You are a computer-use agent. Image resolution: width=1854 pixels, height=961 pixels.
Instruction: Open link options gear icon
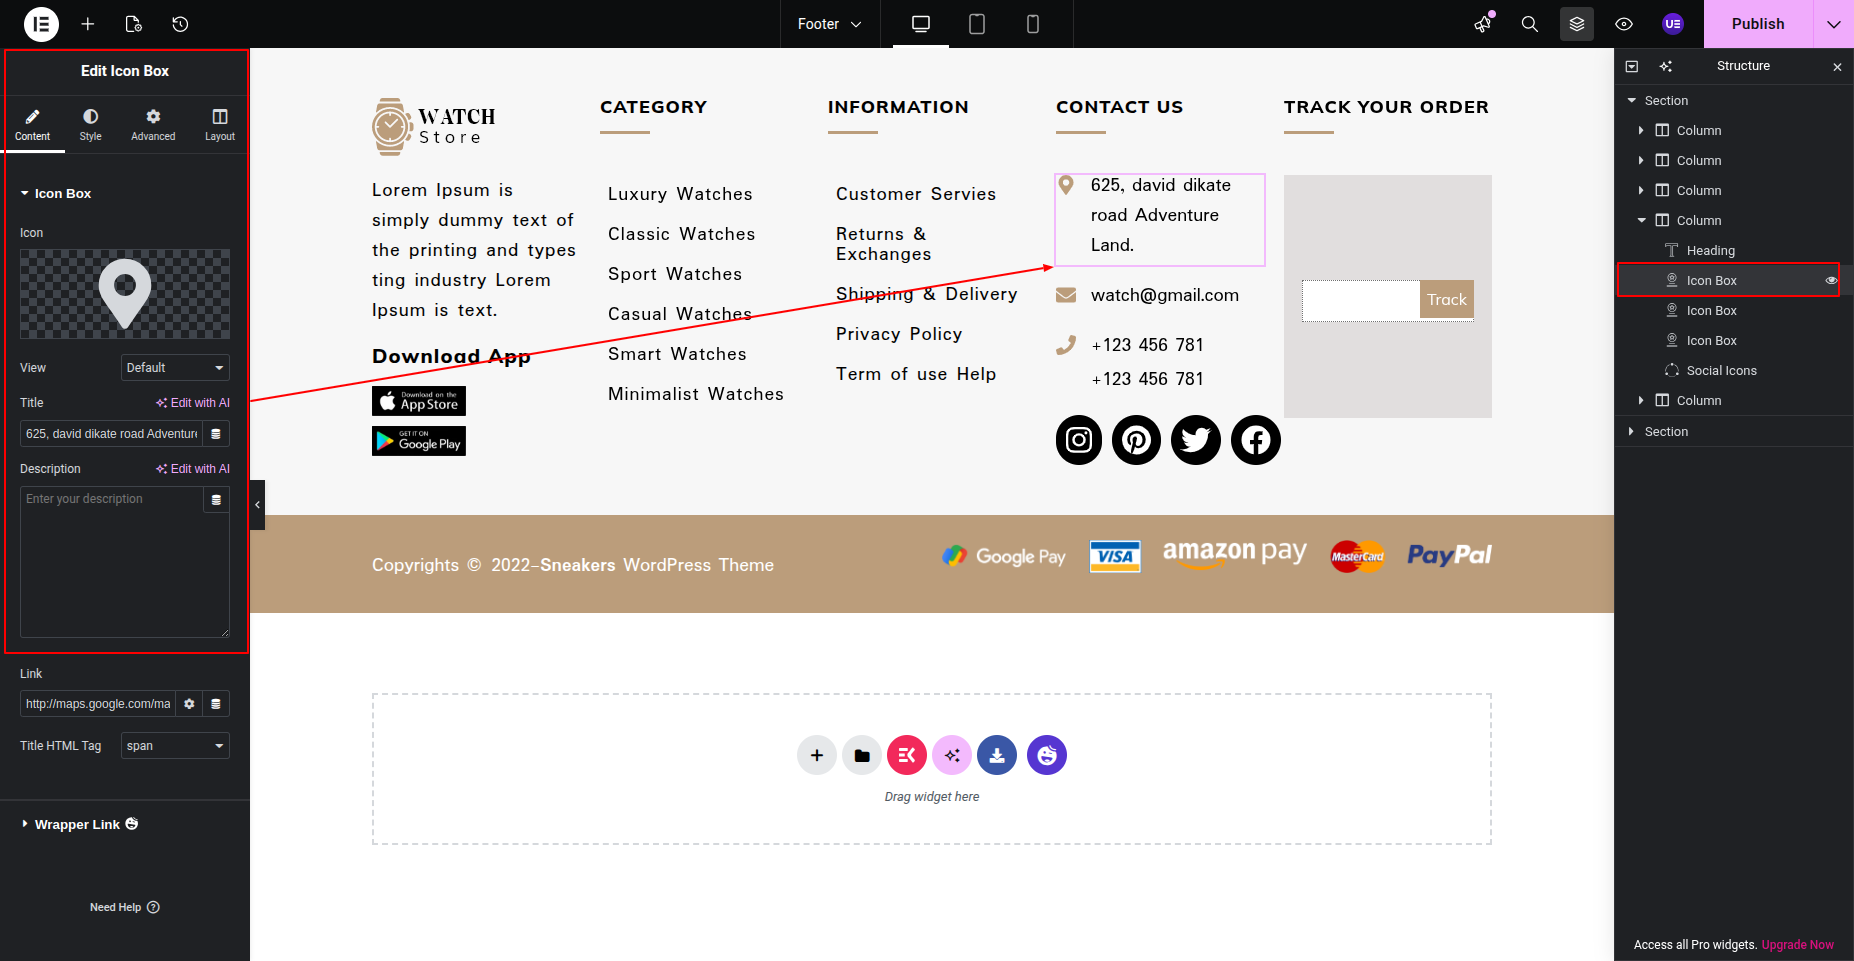pyautogui.click(x=189, y=704)
